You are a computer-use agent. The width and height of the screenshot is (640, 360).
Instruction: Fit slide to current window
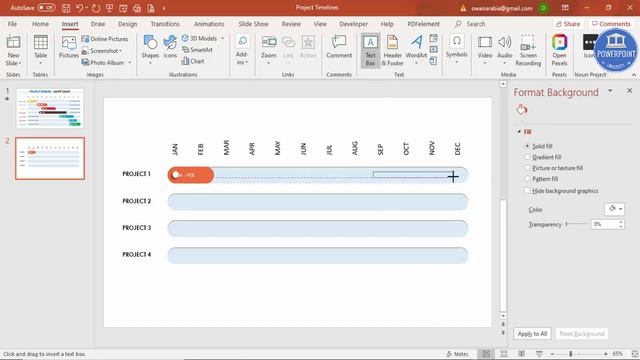(x=635, y=354)
